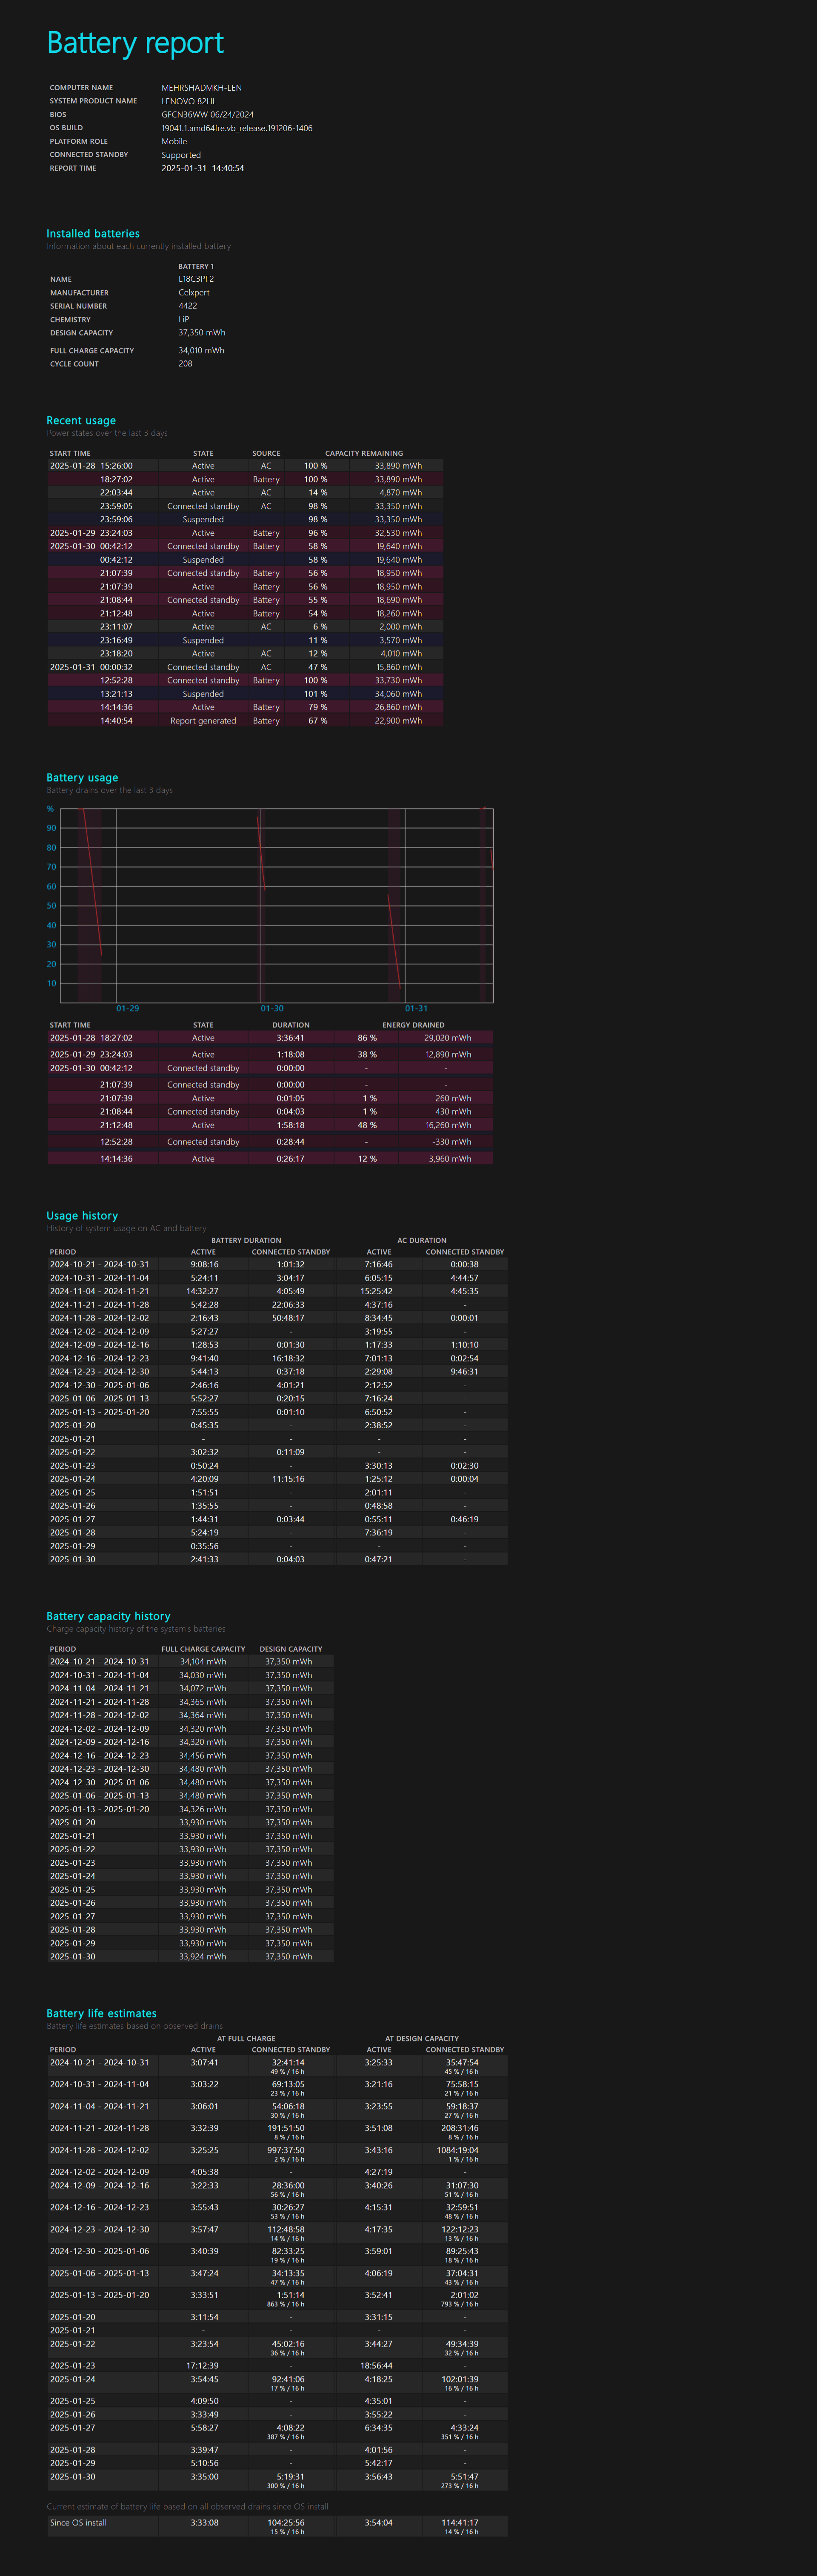Image resolution: width=817 pixels, height=2576 pixels.
Task: Click the 2024-10-21 - 2024-10-31 usage history row
Action: point(99,1264)
